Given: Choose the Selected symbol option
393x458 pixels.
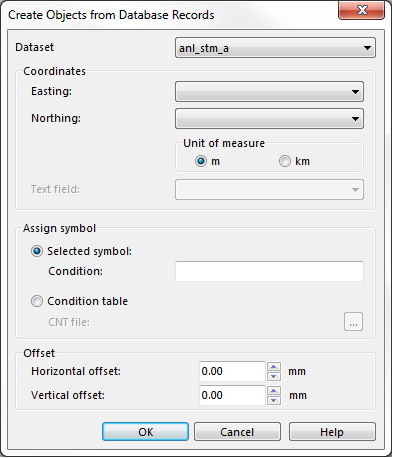Looking at the screenshot, I should click(37, 251).
